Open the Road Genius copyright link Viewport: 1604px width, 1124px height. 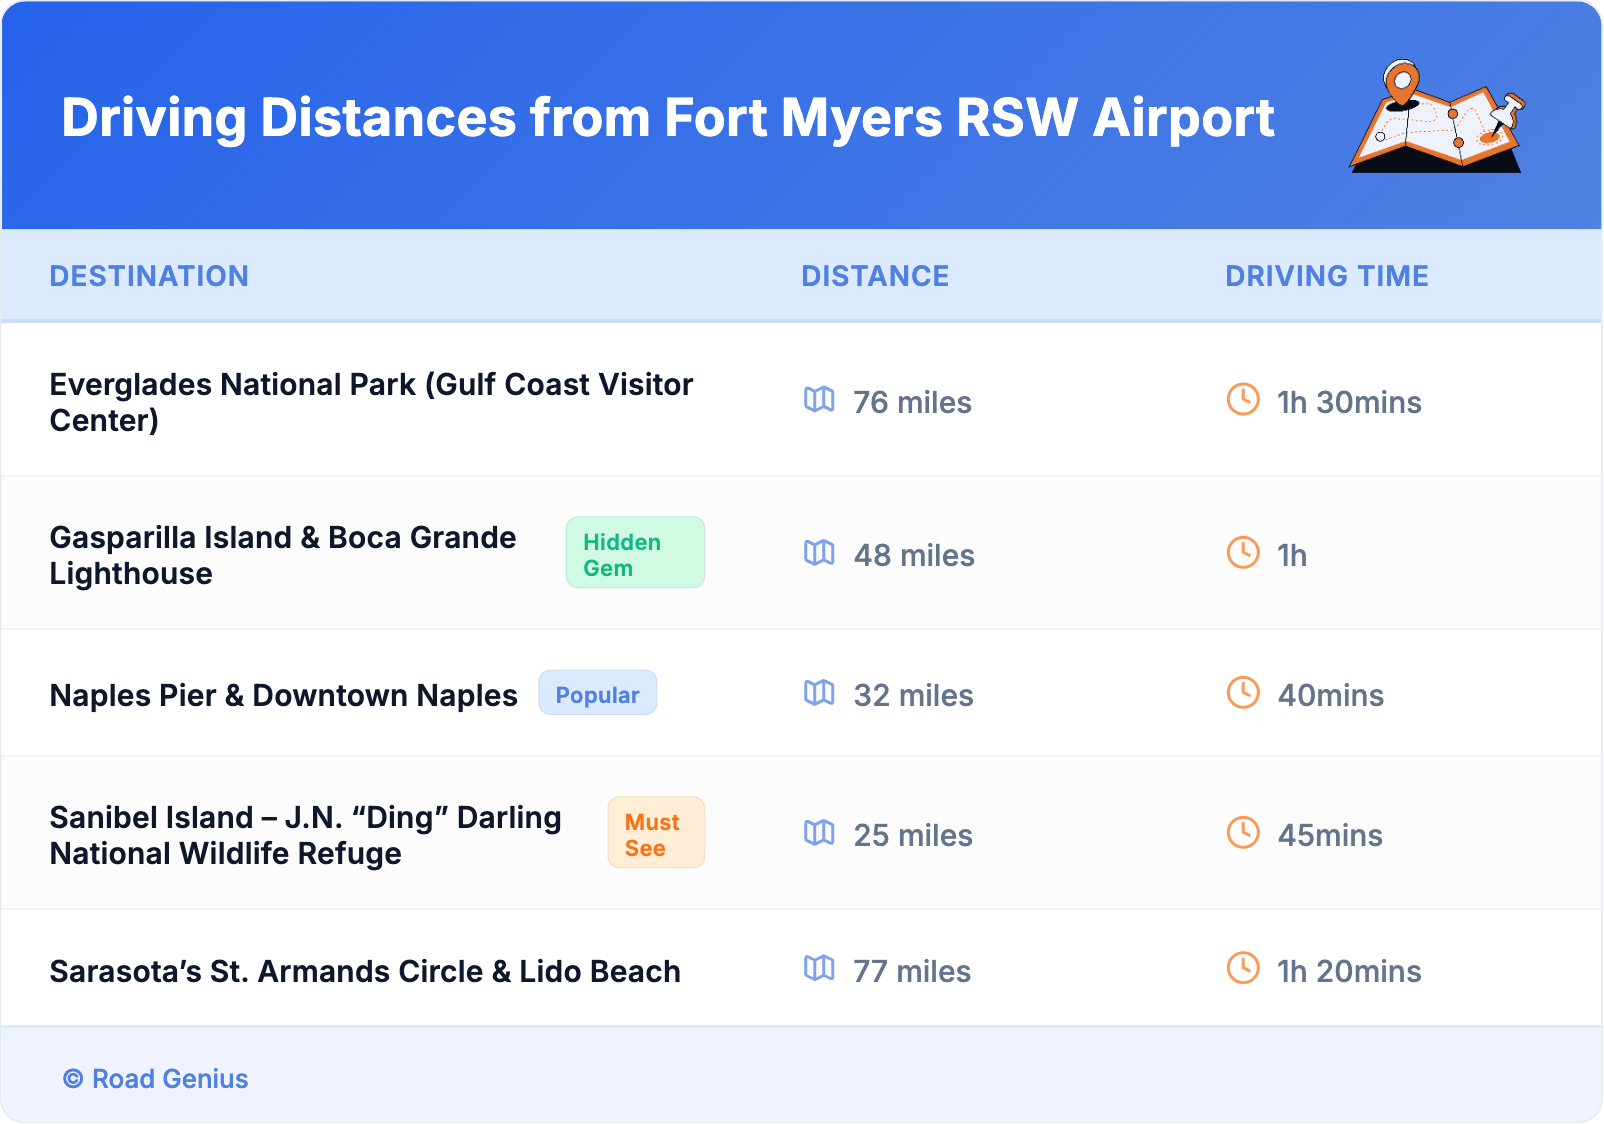pyautogui.click(x=156, y=1079)
